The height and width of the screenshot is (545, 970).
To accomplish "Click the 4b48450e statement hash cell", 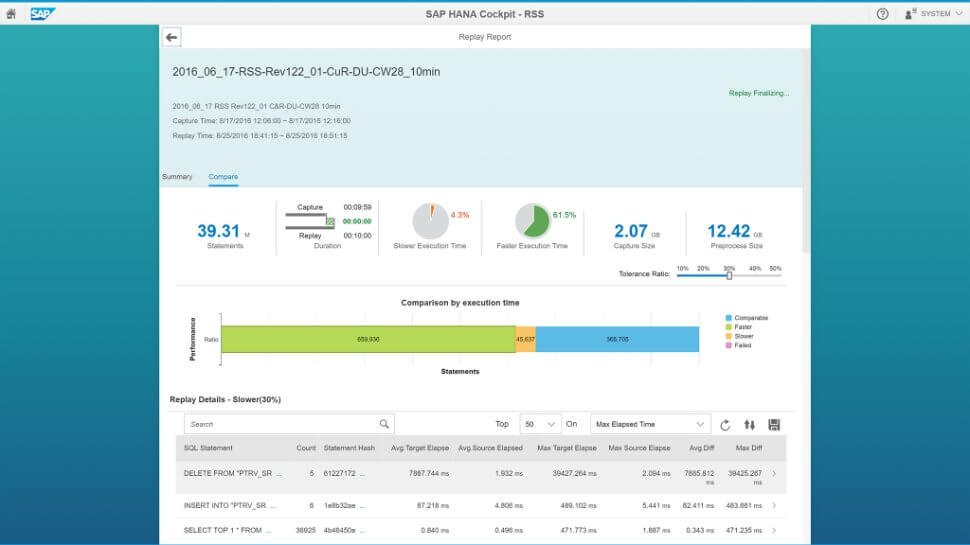I will pyautogui.click(x=344, y=530).
